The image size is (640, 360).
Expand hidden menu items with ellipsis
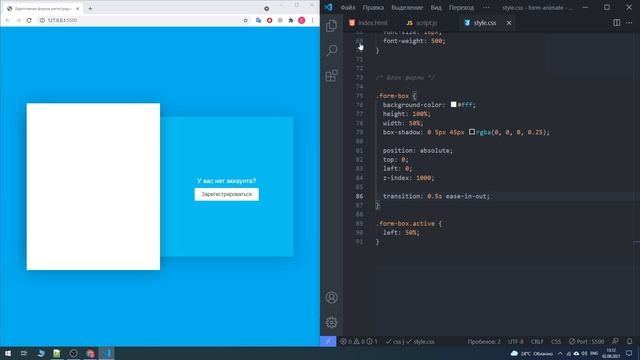[x=486, y=7]
